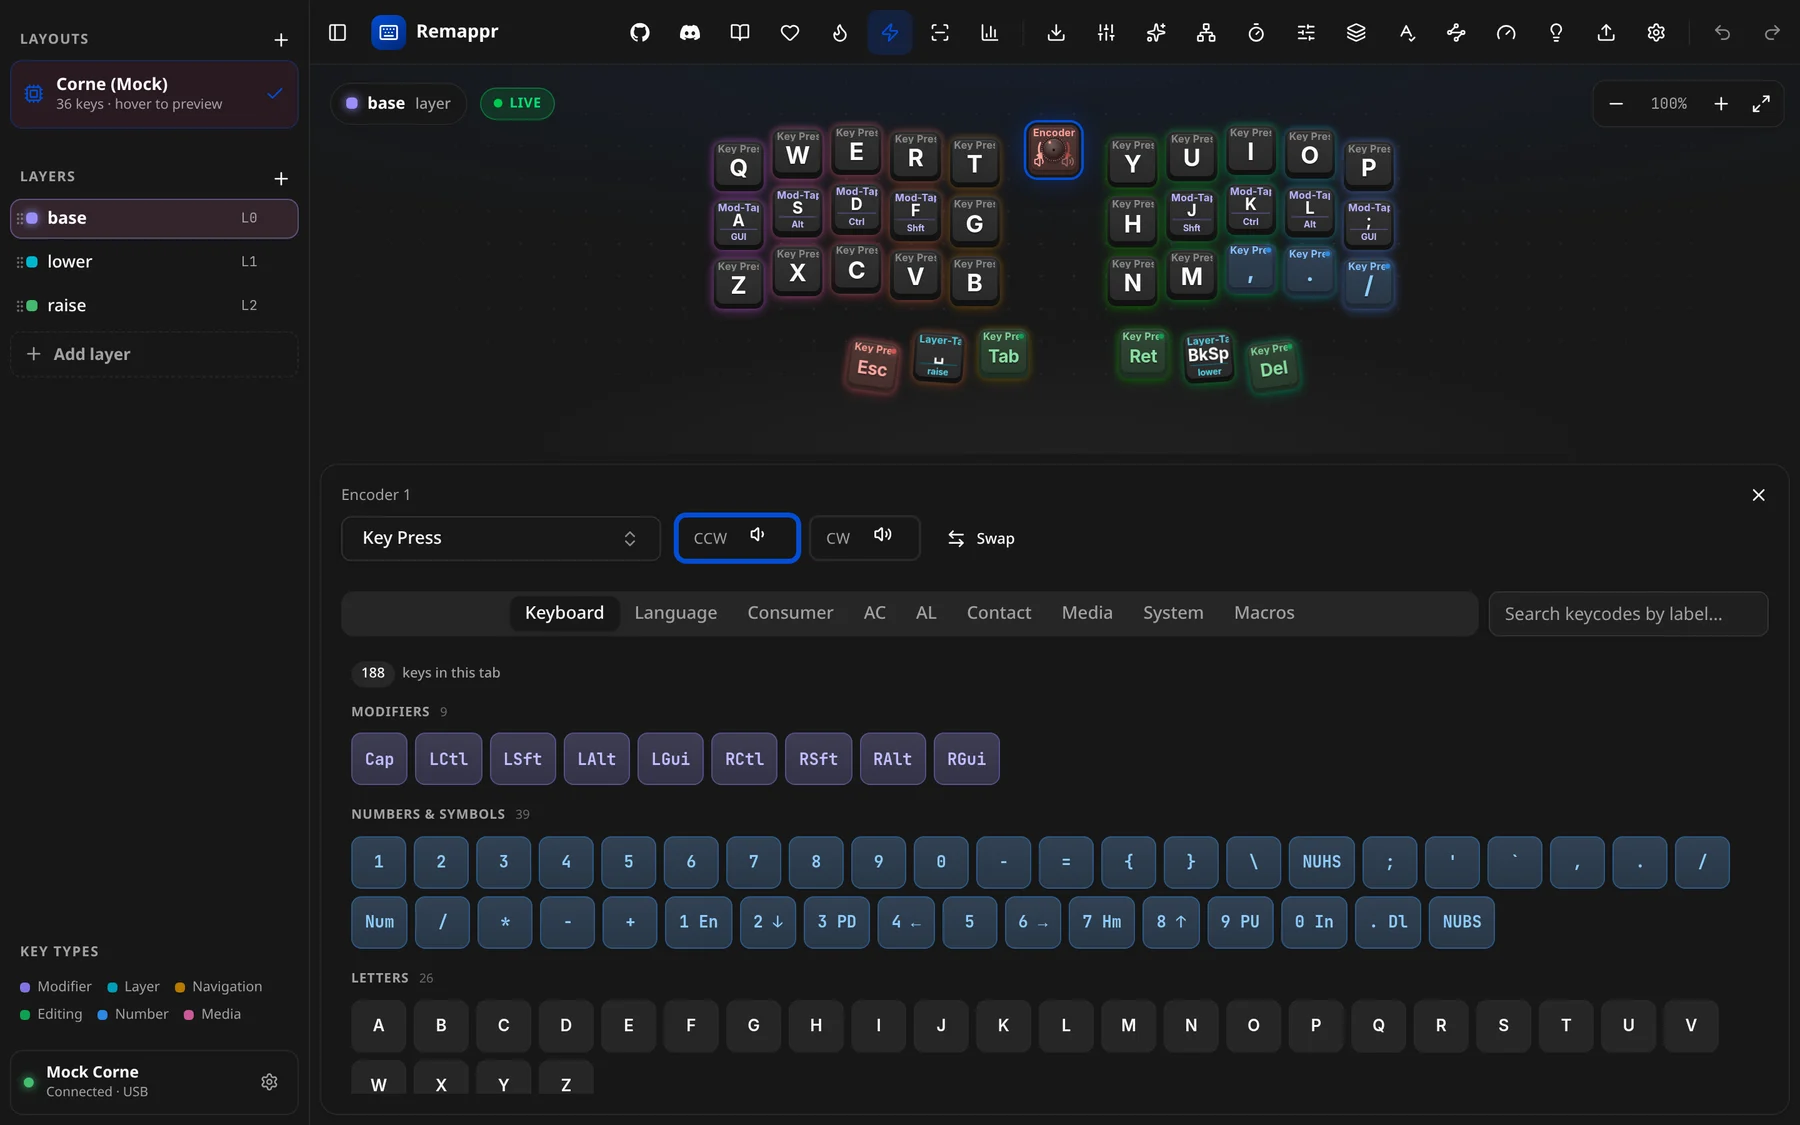Select the lower layer row
The image size is (1800, 1125).
tap(154, 262)
